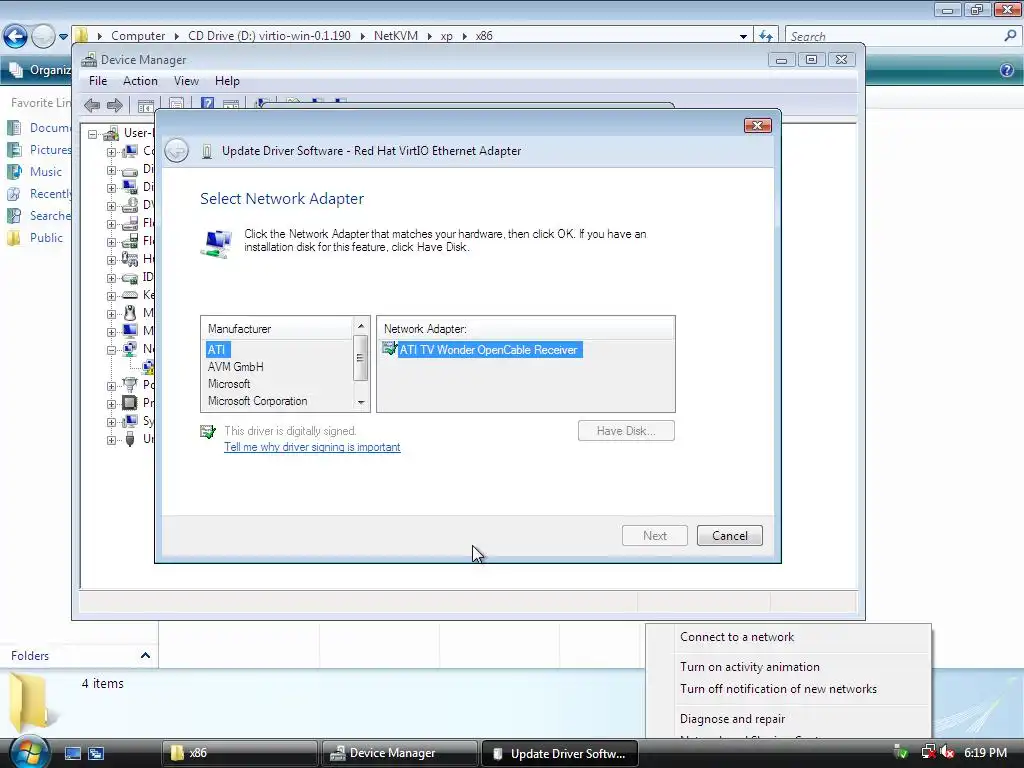
Task: Click show/hide console tree toolbar icon
Action: [x=146, y=105]
